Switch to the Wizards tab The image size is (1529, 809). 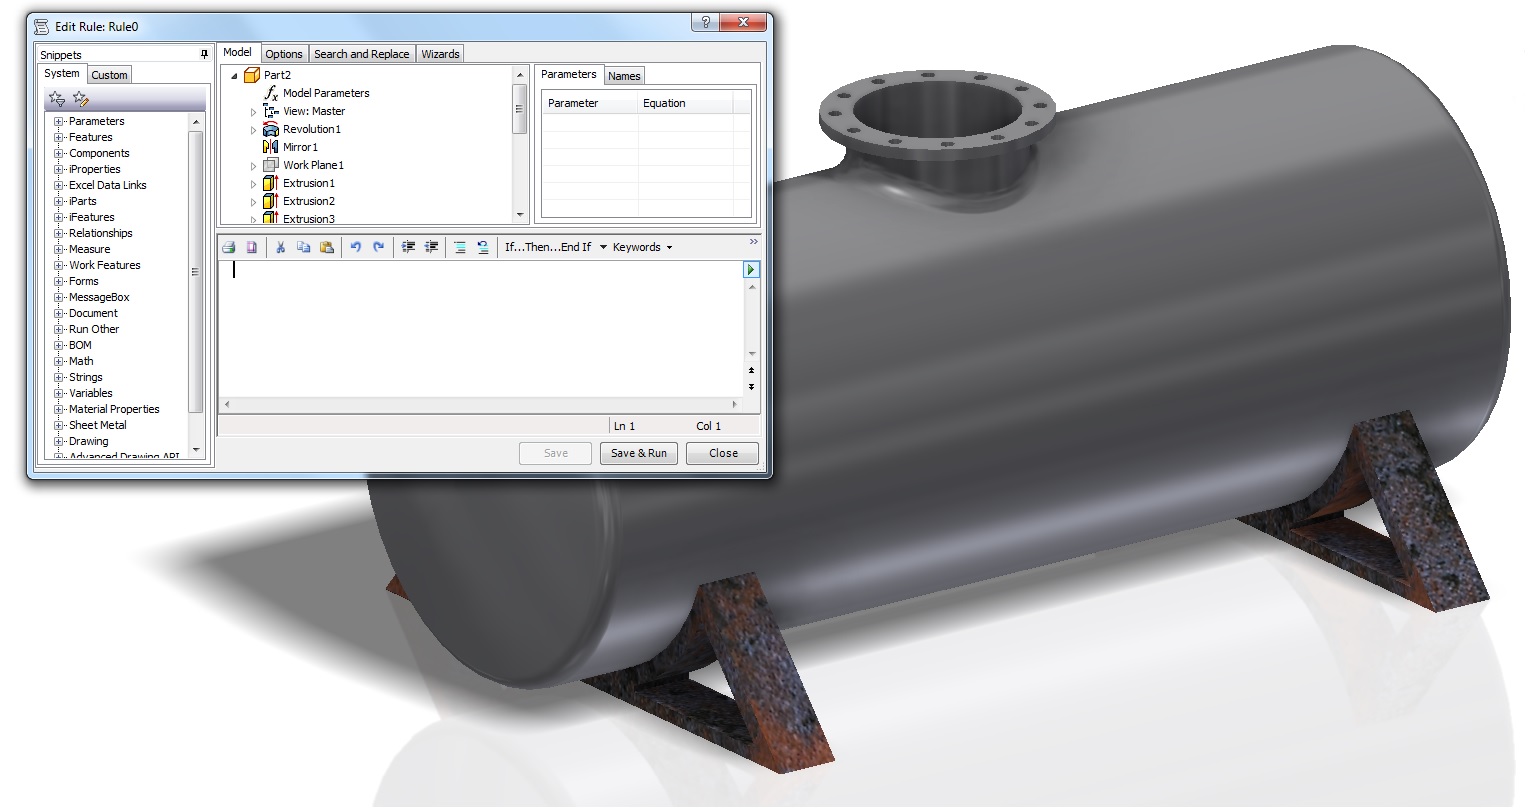[x=440, y=54]
